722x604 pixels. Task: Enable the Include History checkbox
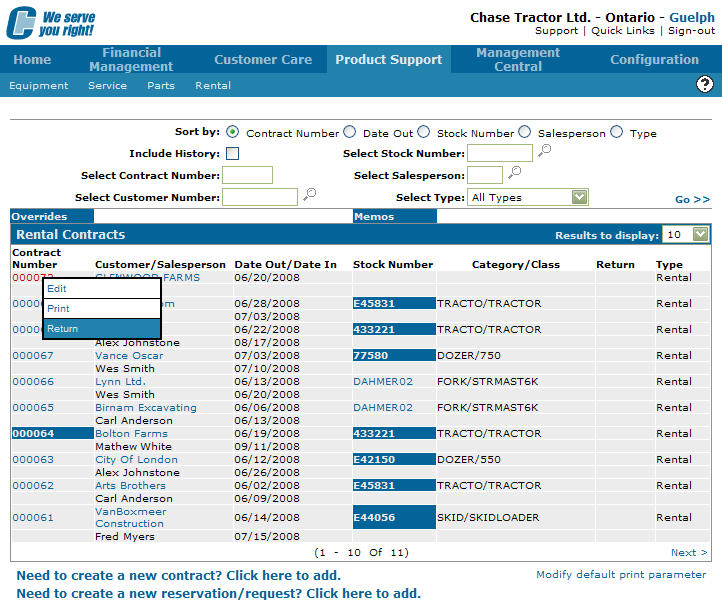(x=233, y=153)
